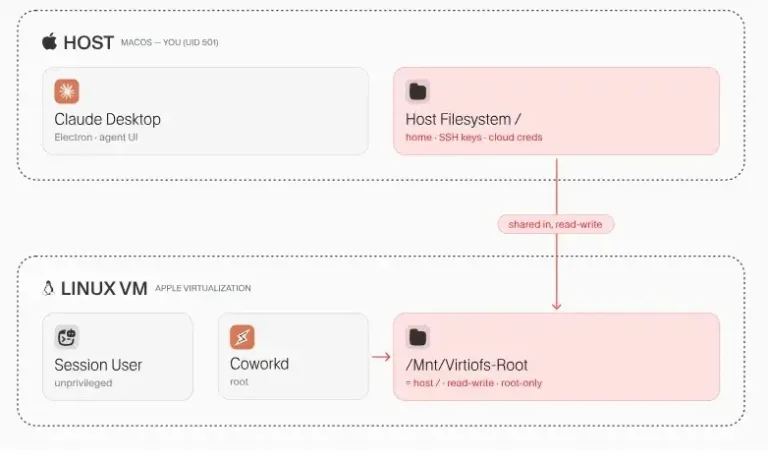The width and height of the screenshot is (768, 462).
Task: Click the folder icon in Virtiofs-Root card
Action: (418, 337)
